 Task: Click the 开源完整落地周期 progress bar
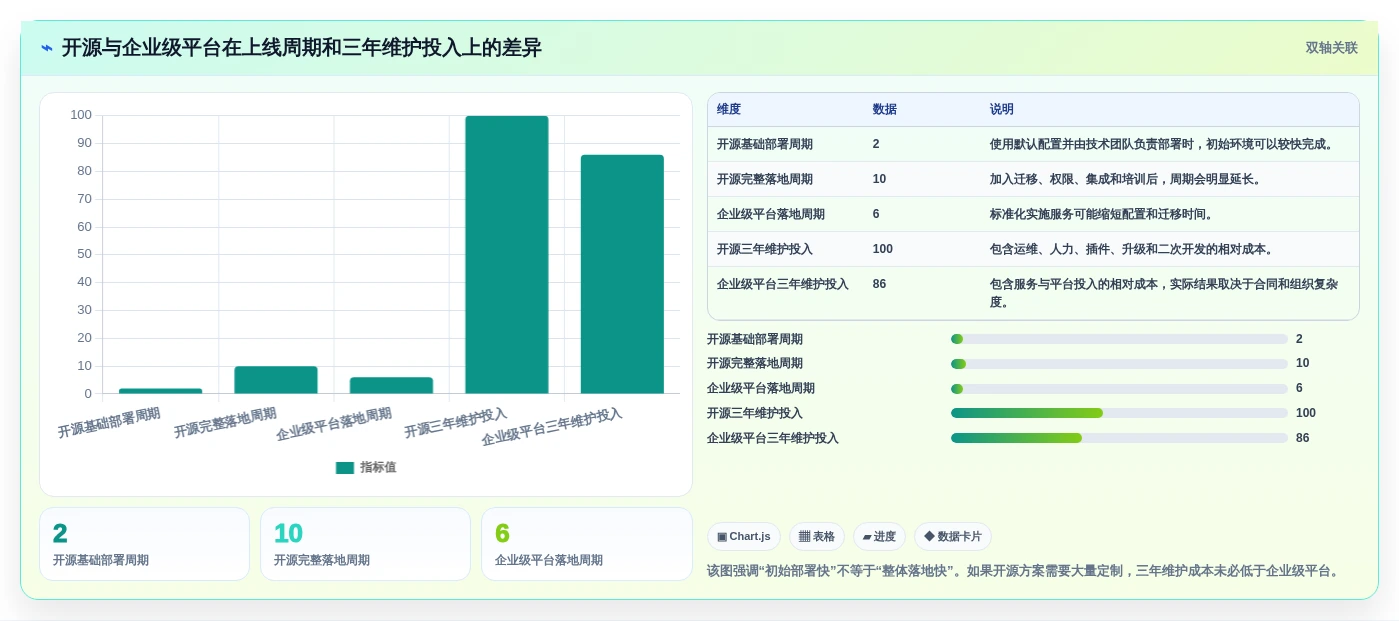click(x=1119, y=364)
